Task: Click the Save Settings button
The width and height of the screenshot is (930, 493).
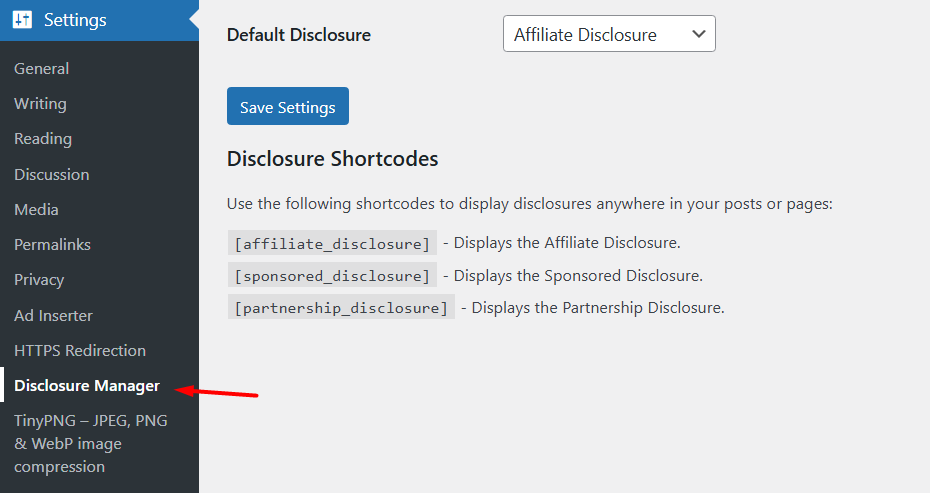Action: [288, 106]
